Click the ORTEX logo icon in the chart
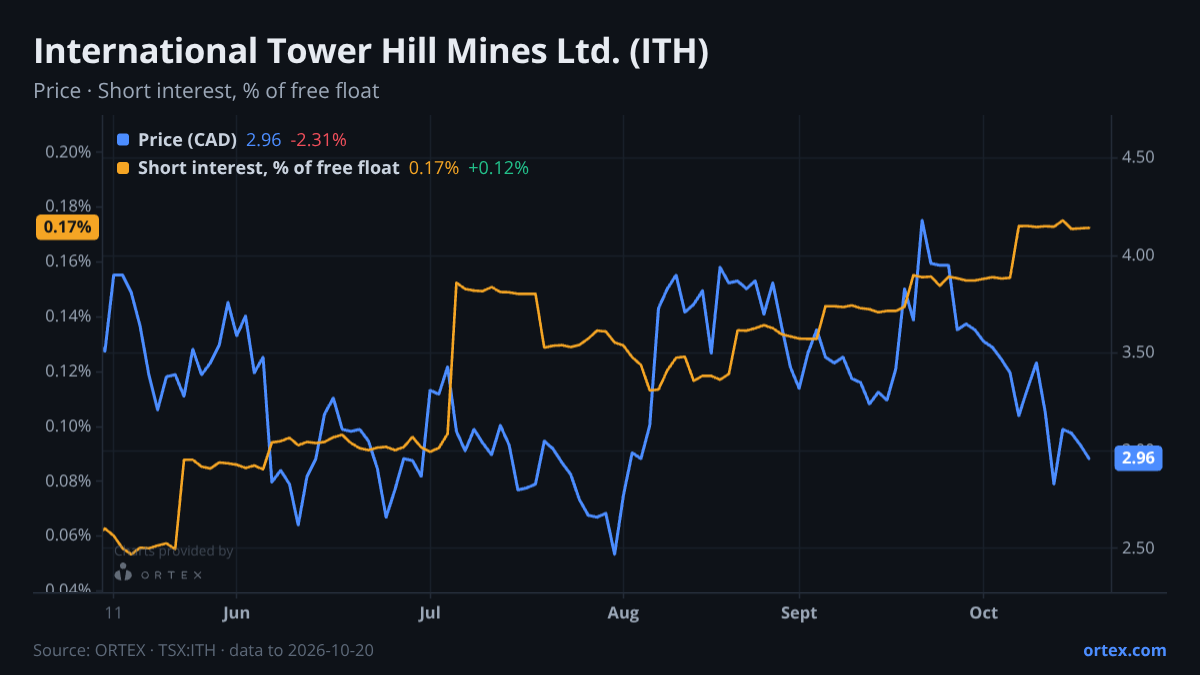The width and height of the screenshot is (1200, 675). pos(123,572)
